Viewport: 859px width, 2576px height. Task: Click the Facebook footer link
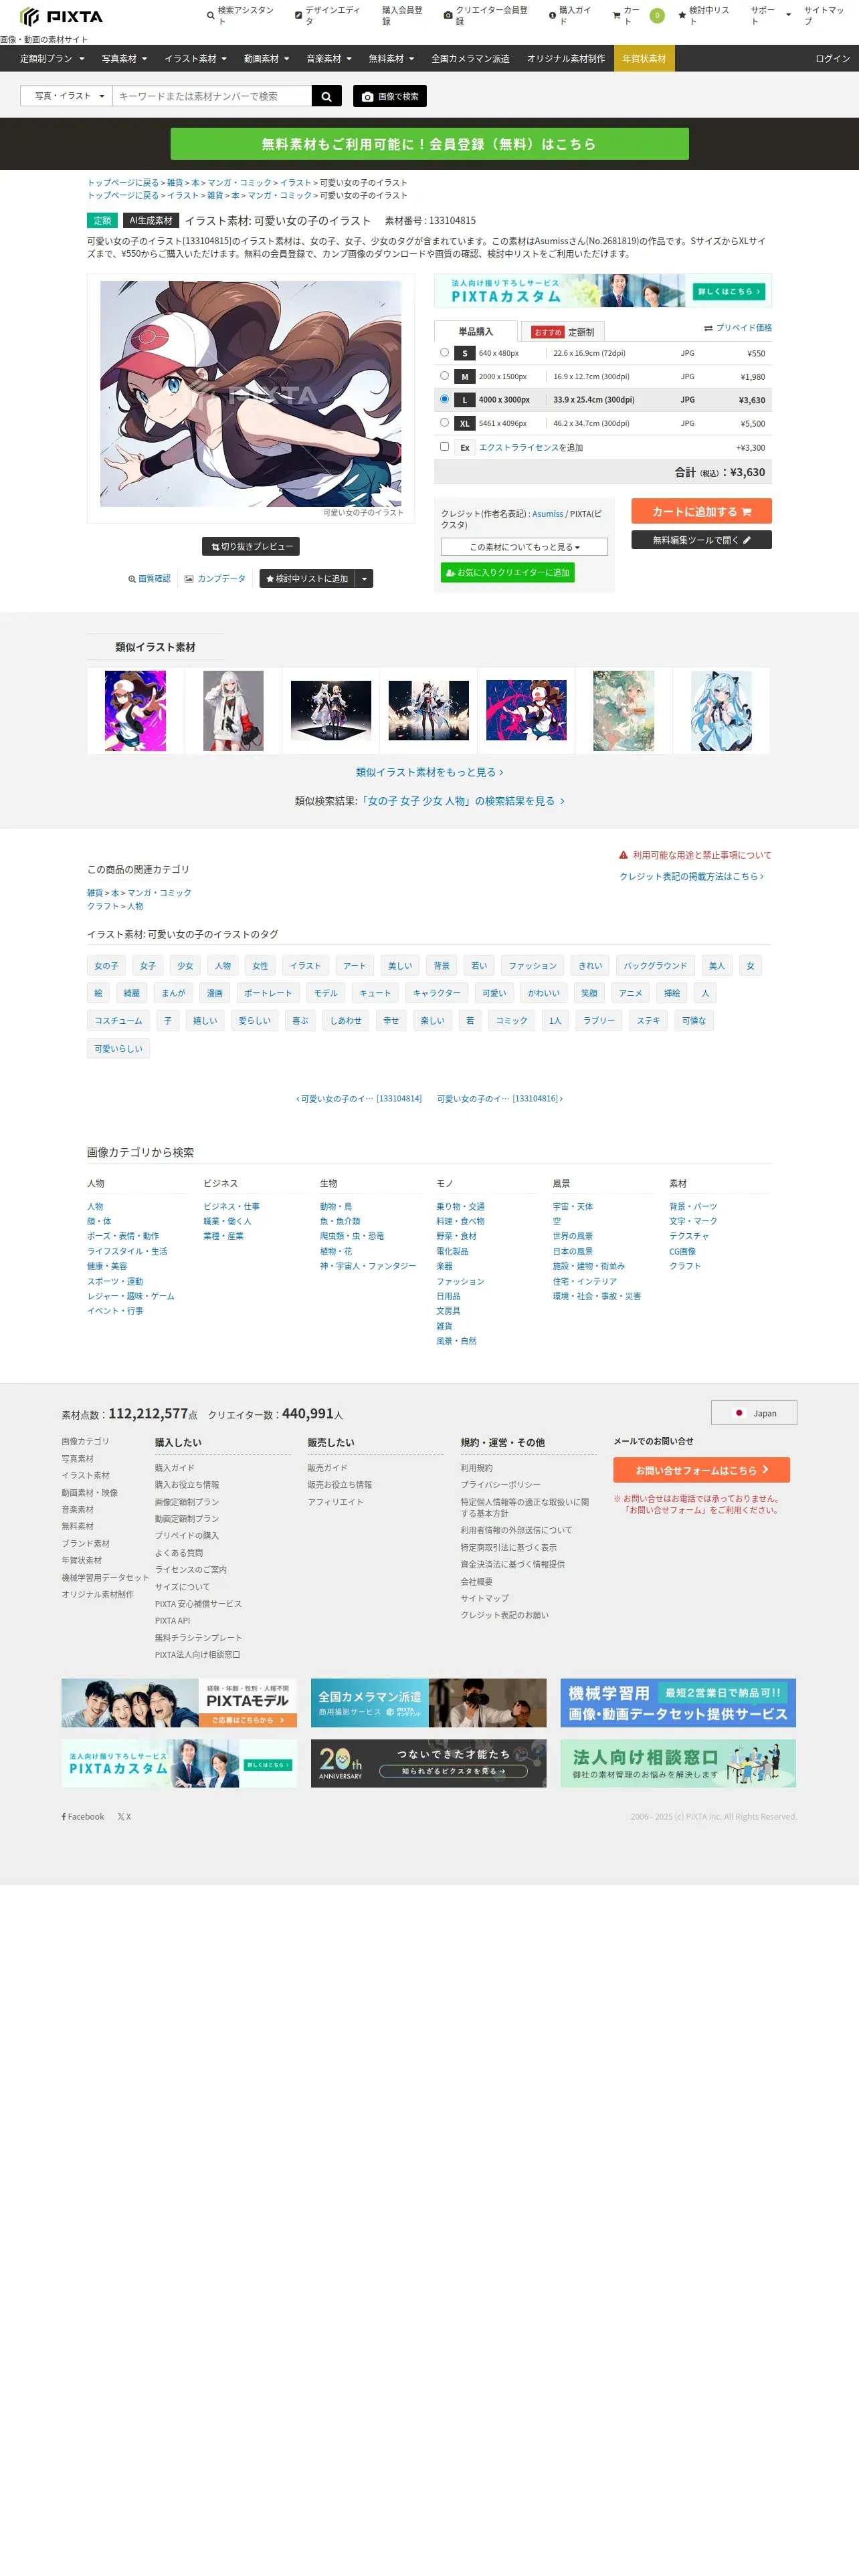point(83,1817)
